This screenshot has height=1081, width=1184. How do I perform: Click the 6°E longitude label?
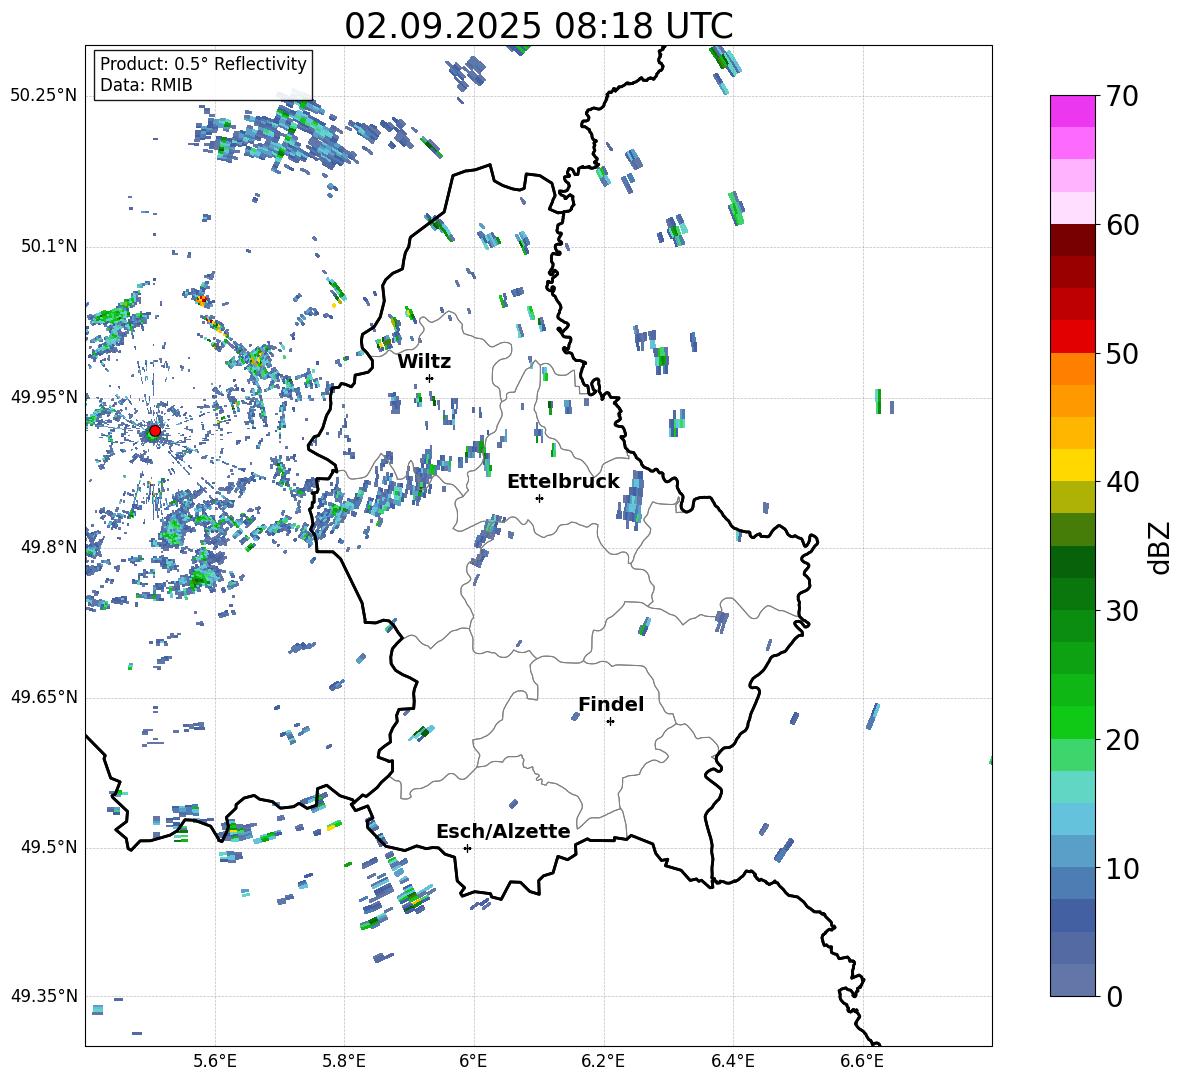click(473, 1061)
